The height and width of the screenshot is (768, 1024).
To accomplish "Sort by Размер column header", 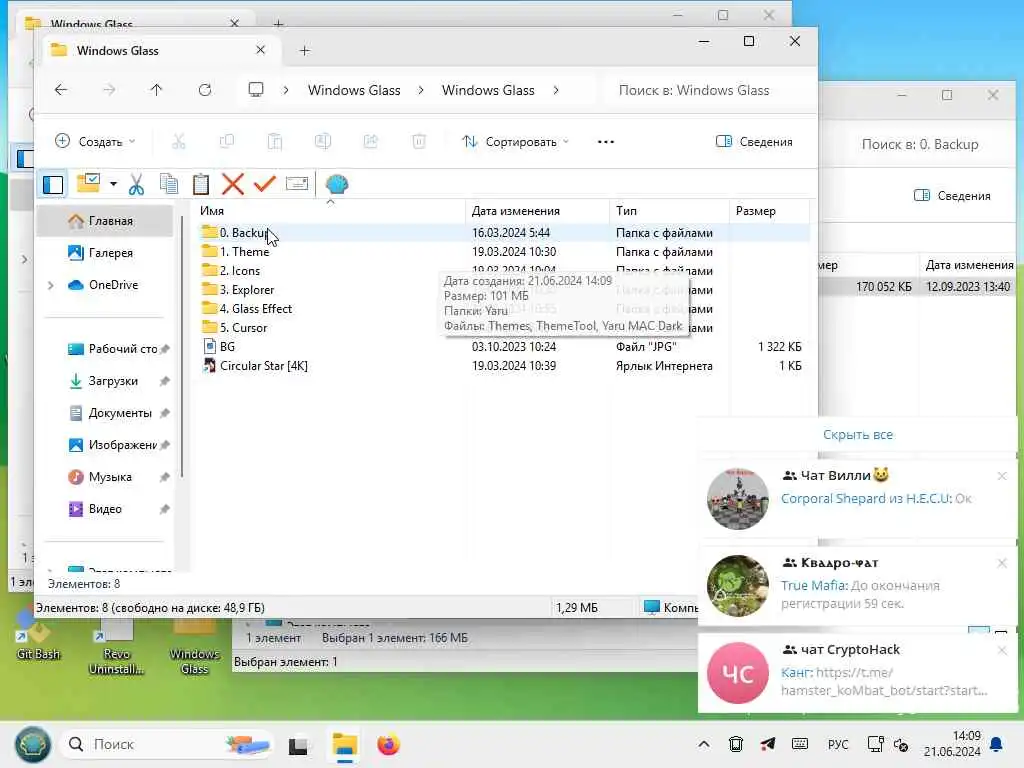I will point(769,211).
